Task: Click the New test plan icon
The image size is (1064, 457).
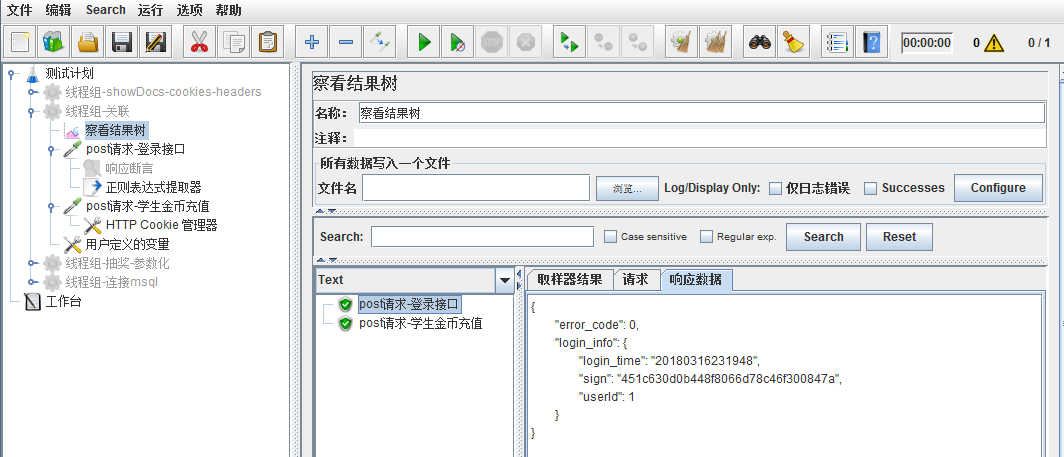Action: tap(21, 43)
